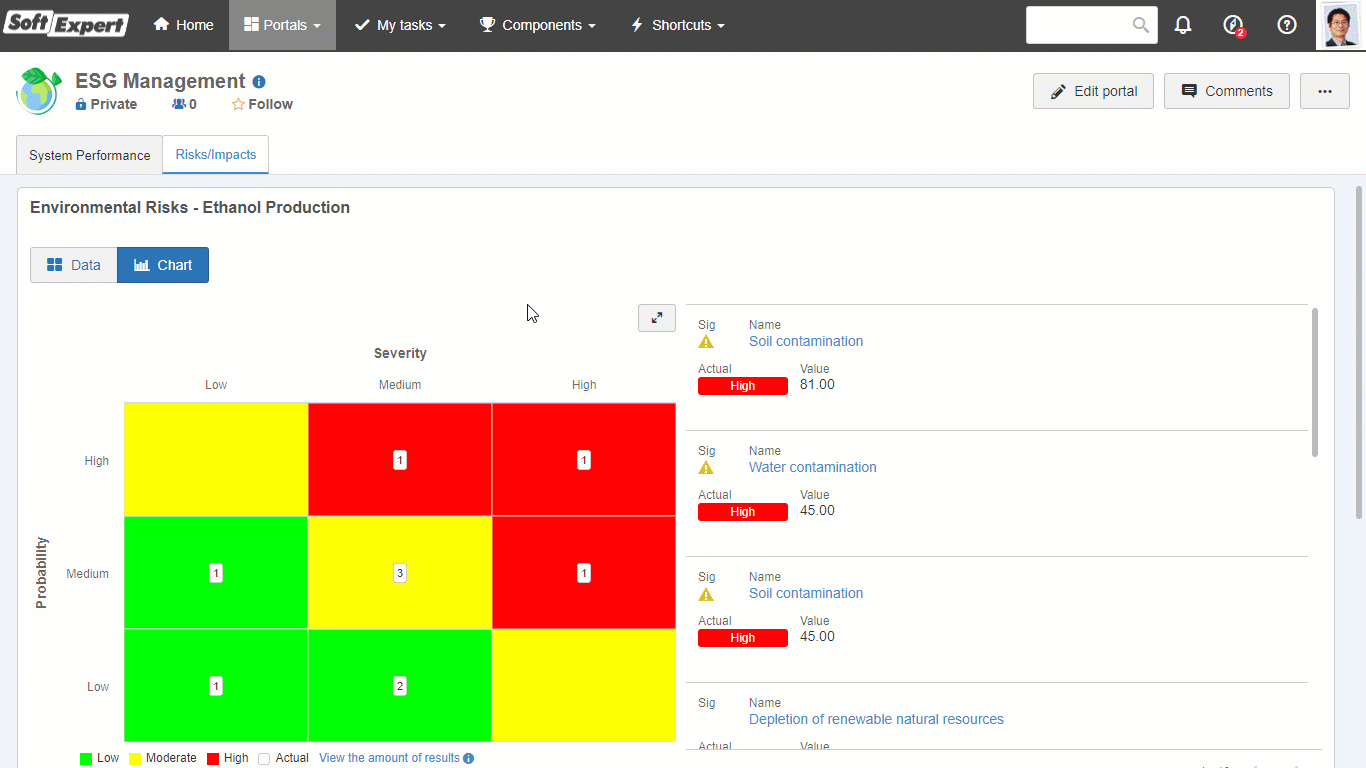Click the Private lock indicator

click(x=106, y=104)
